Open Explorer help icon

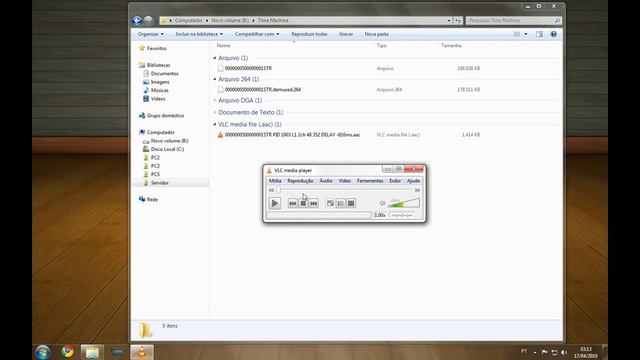(553, 34)
